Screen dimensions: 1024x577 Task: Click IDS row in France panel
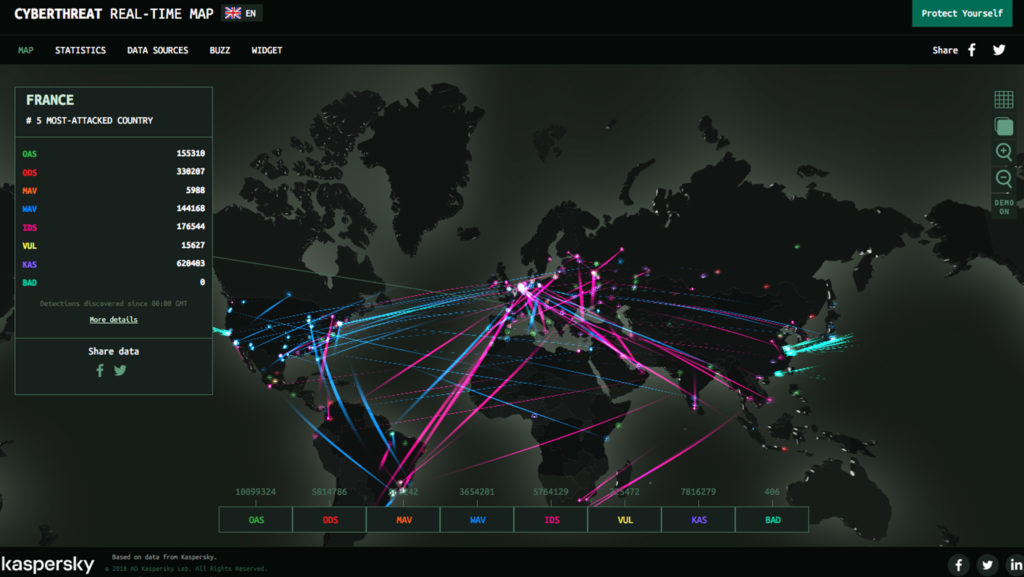tap(114, 227)
